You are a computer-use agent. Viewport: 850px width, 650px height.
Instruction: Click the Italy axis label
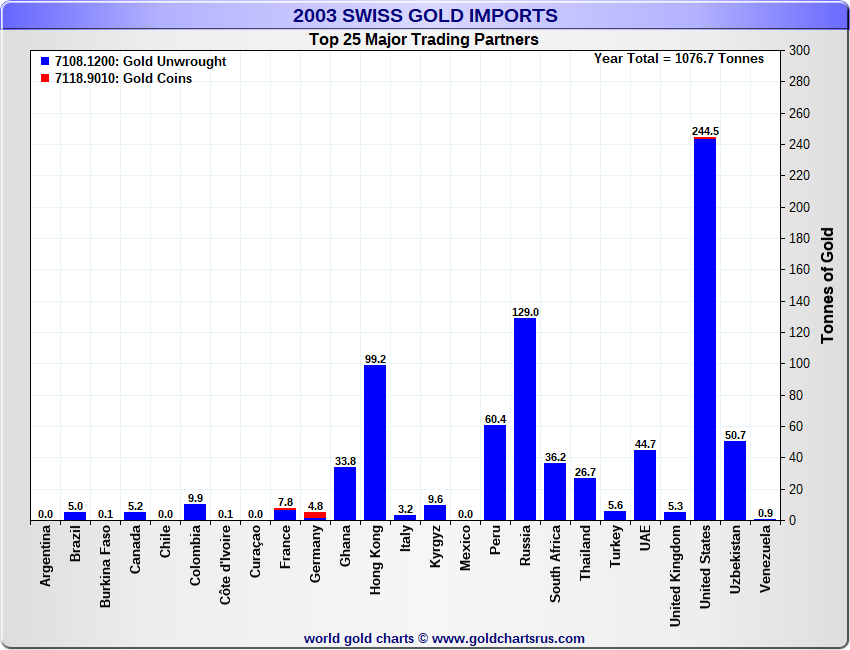tap(405, 538)
